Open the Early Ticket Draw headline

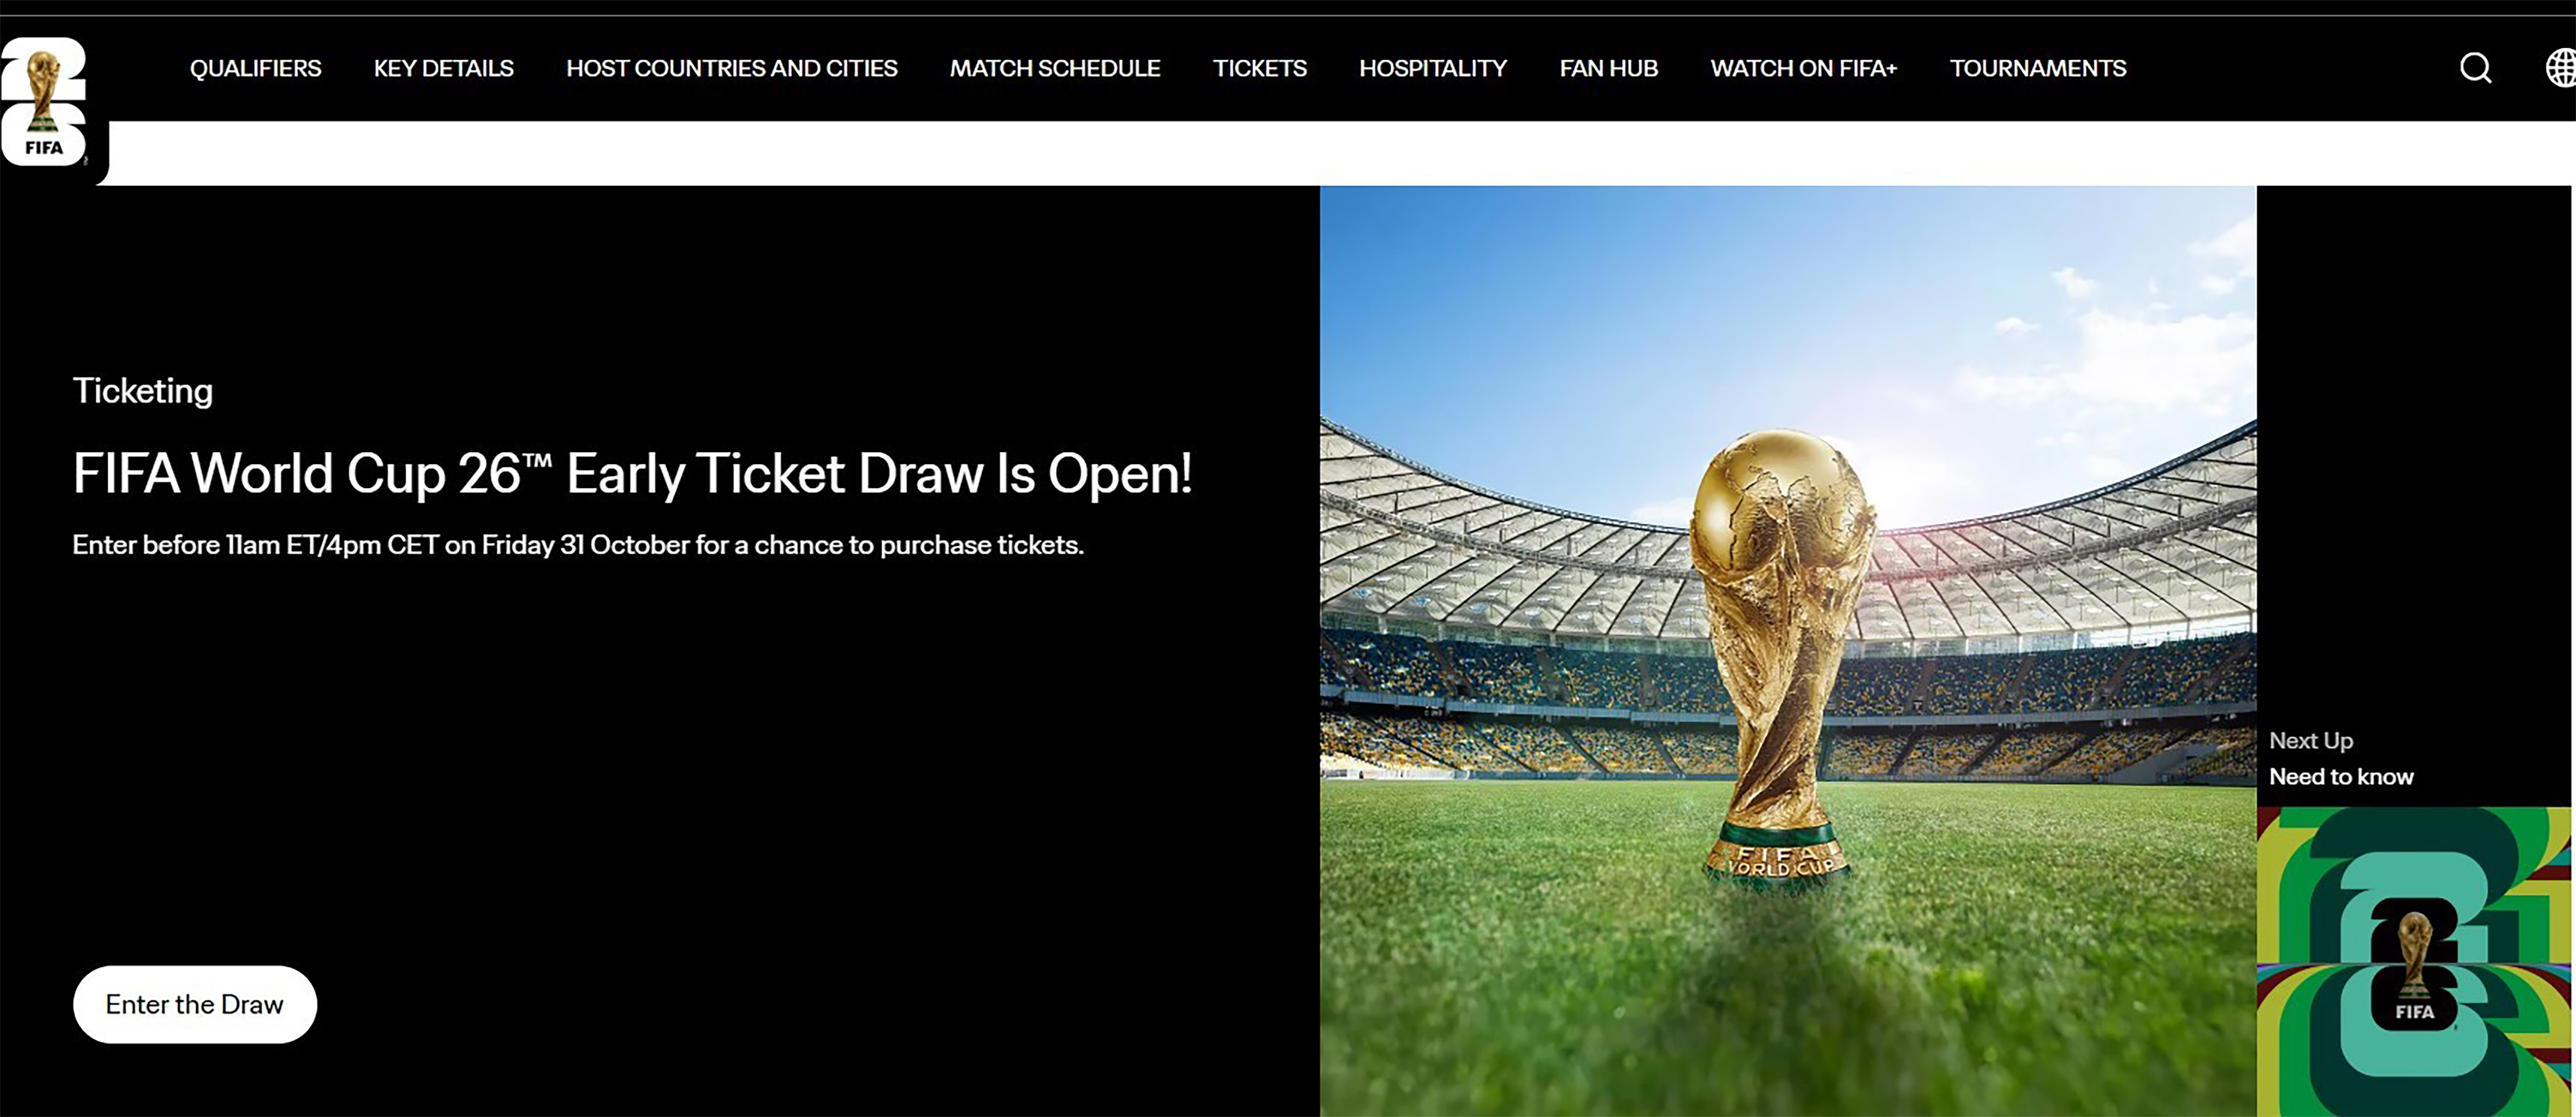click(632, 473)
